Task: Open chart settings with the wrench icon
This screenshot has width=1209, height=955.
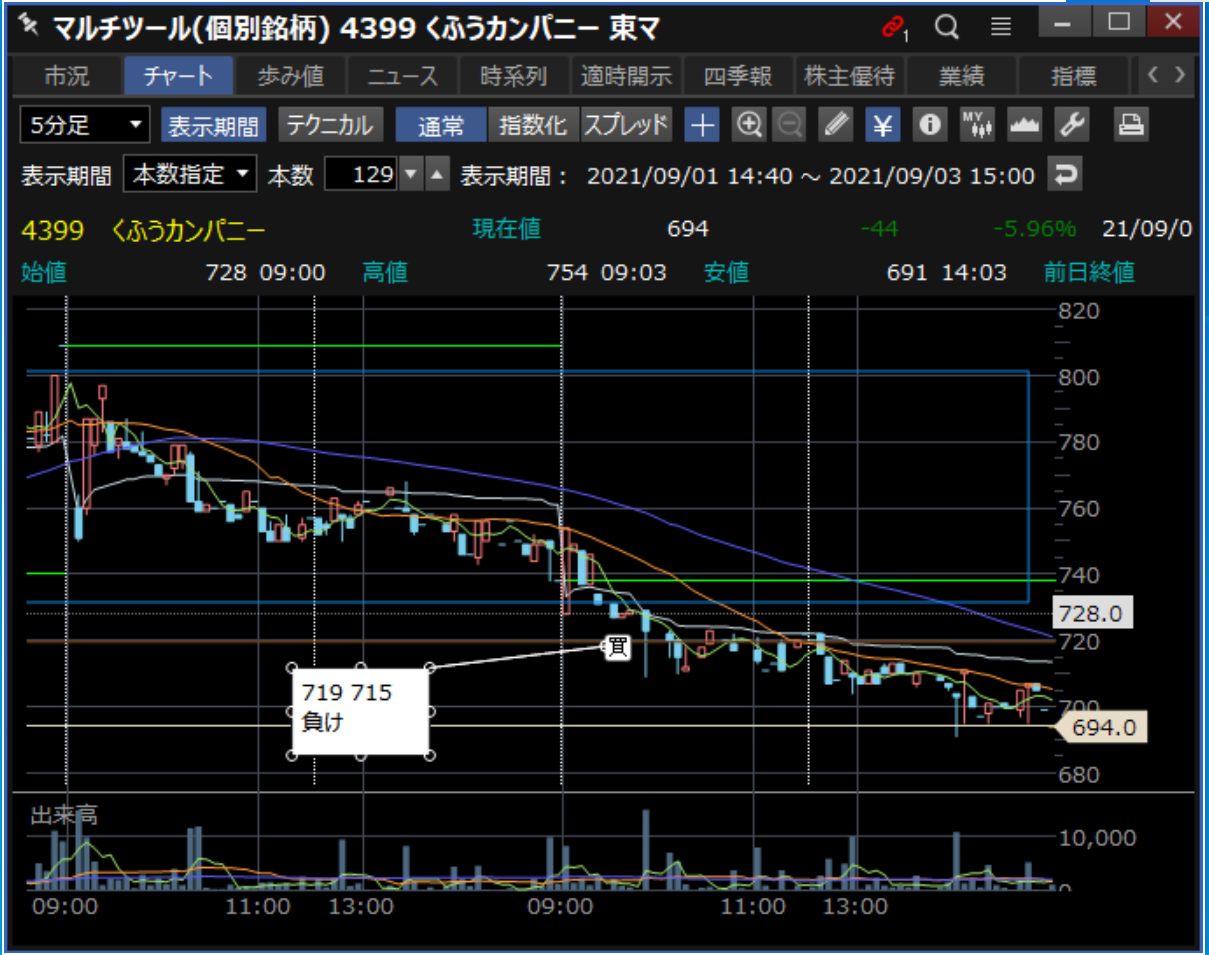Action: tap(1071, 125)
